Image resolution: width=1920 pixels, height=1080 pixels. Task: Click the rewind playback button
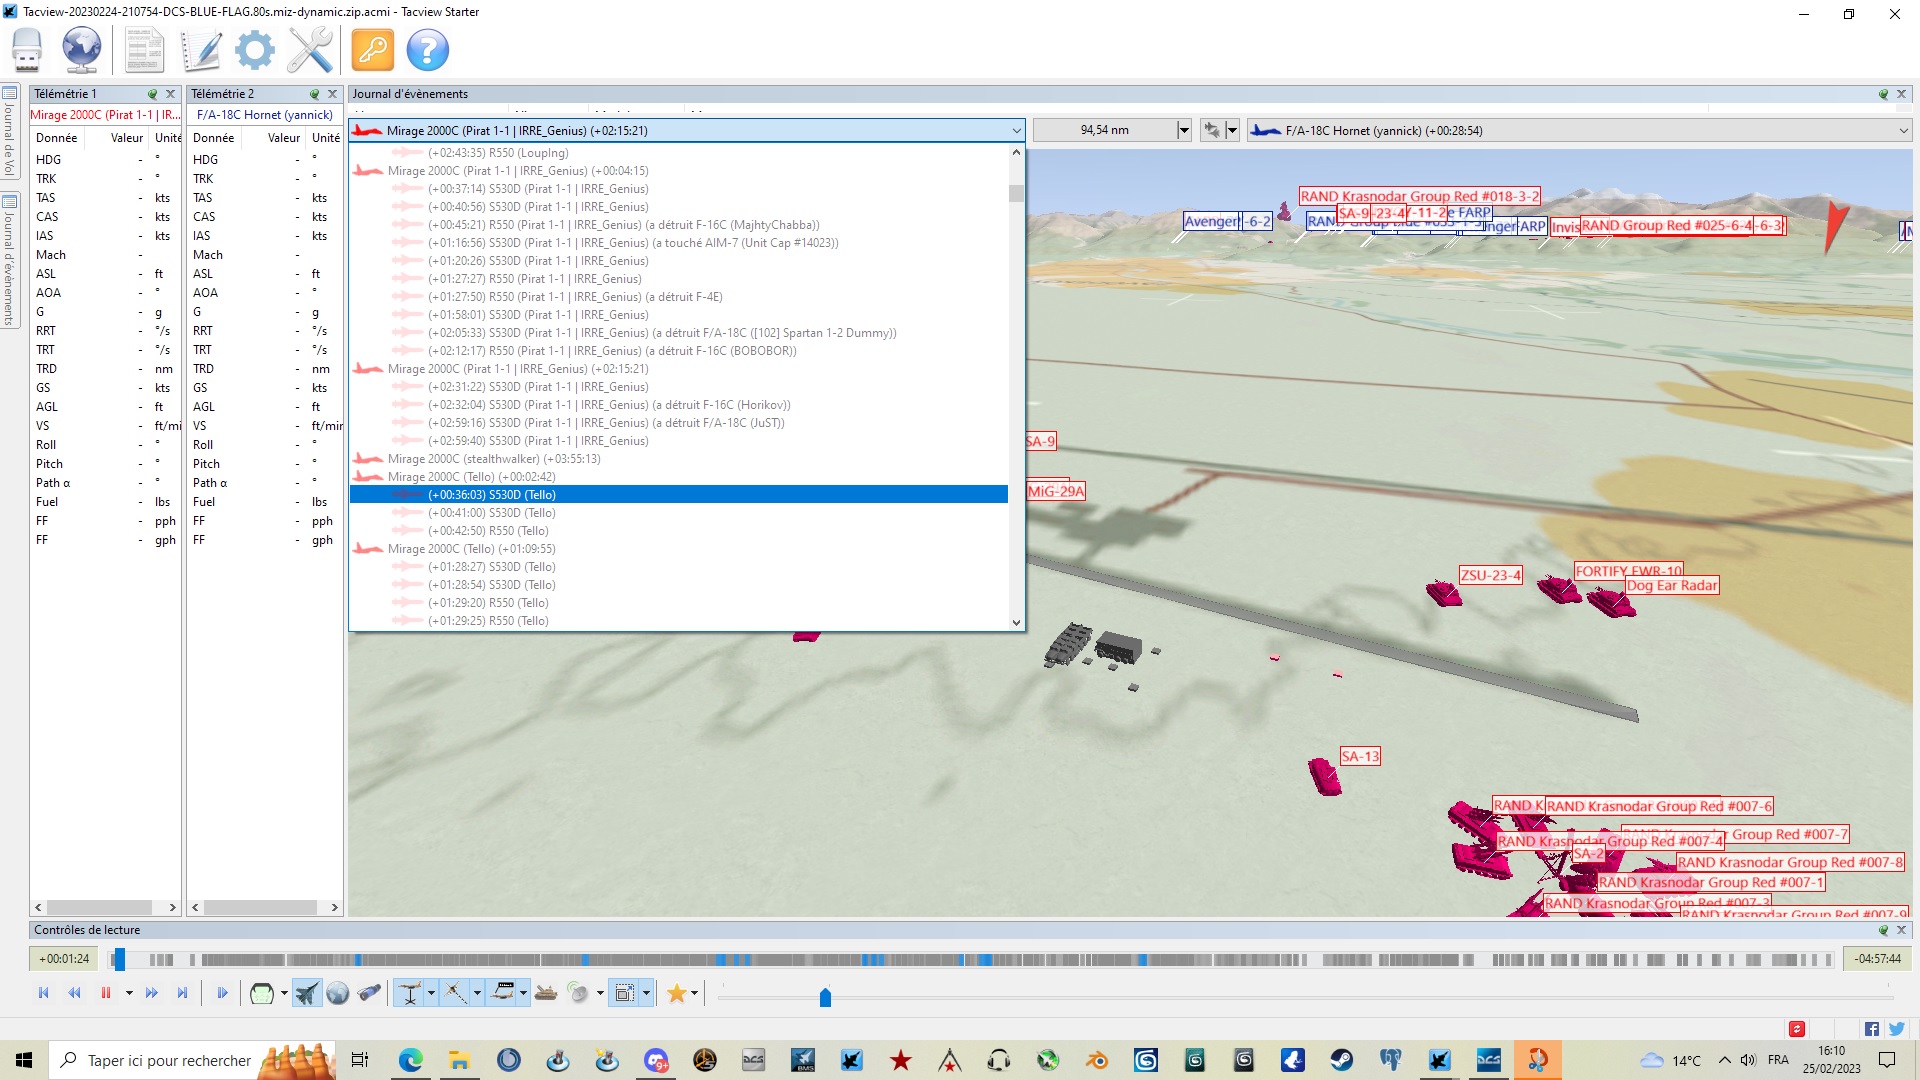pyautogui.click(x=74, y=993)
